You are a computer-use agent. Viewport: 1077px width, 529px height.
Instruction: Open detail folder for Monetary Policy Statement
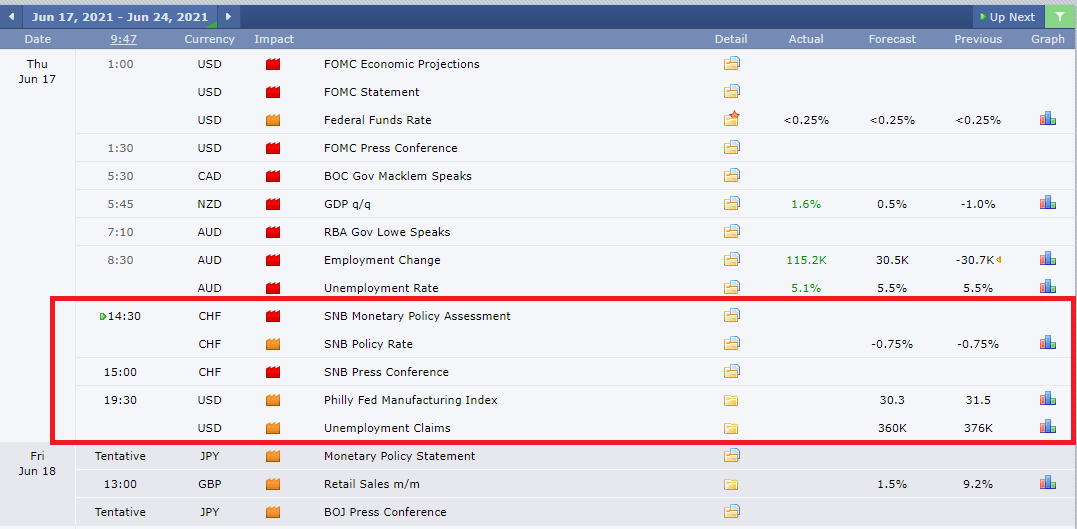[732, 455]
